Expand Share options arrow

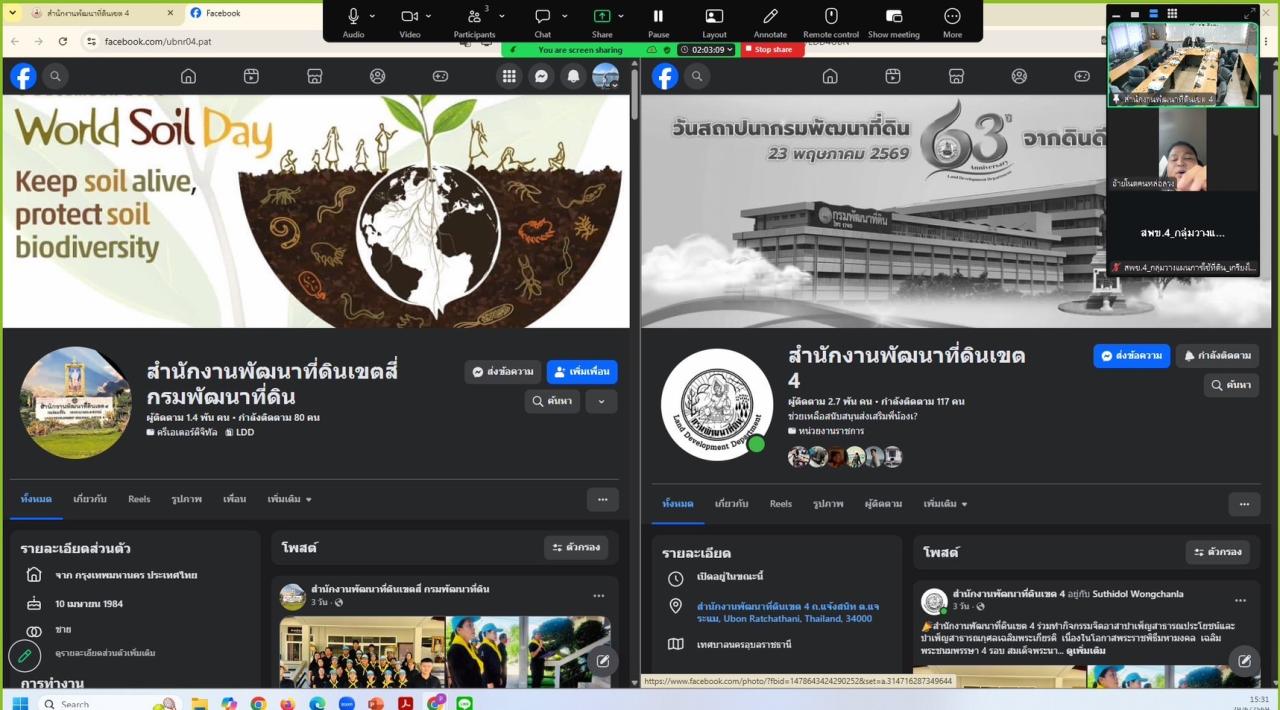pyautogui.click(x=621, y=17)
